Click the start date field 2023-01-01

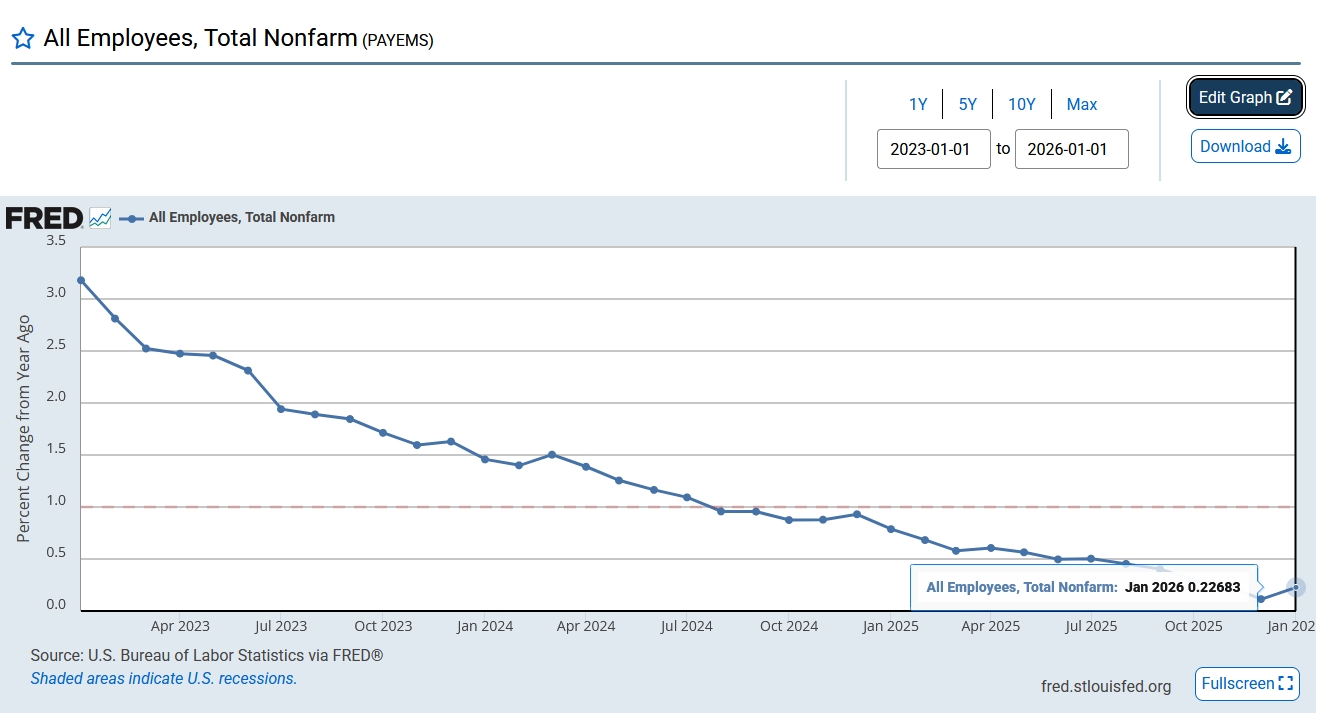click(933, 149)
